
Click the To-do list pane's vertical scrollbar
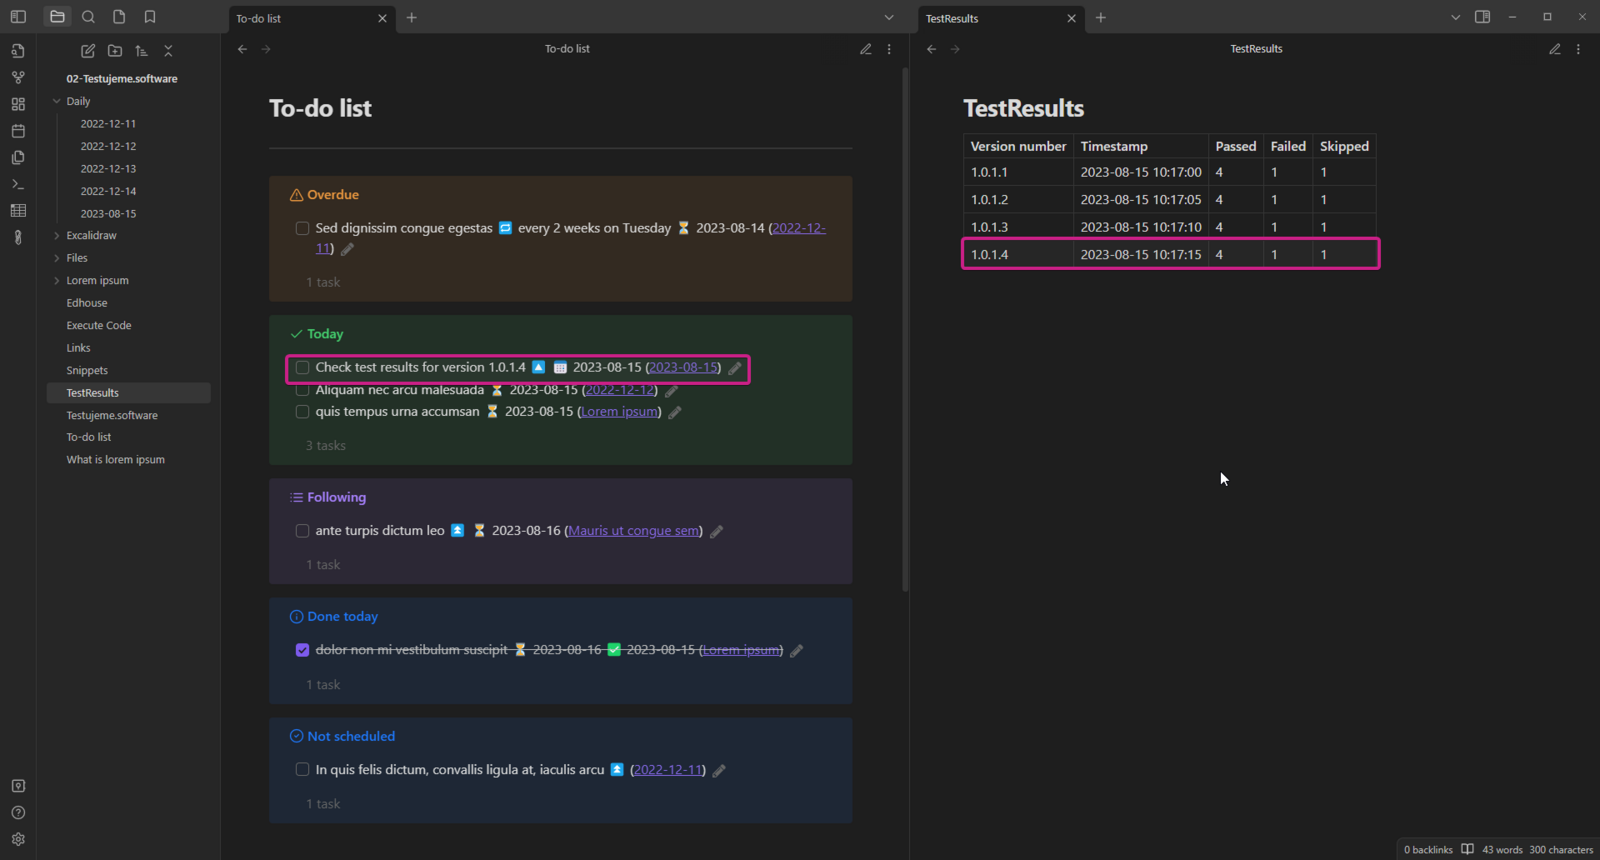[x=905, y=330]
